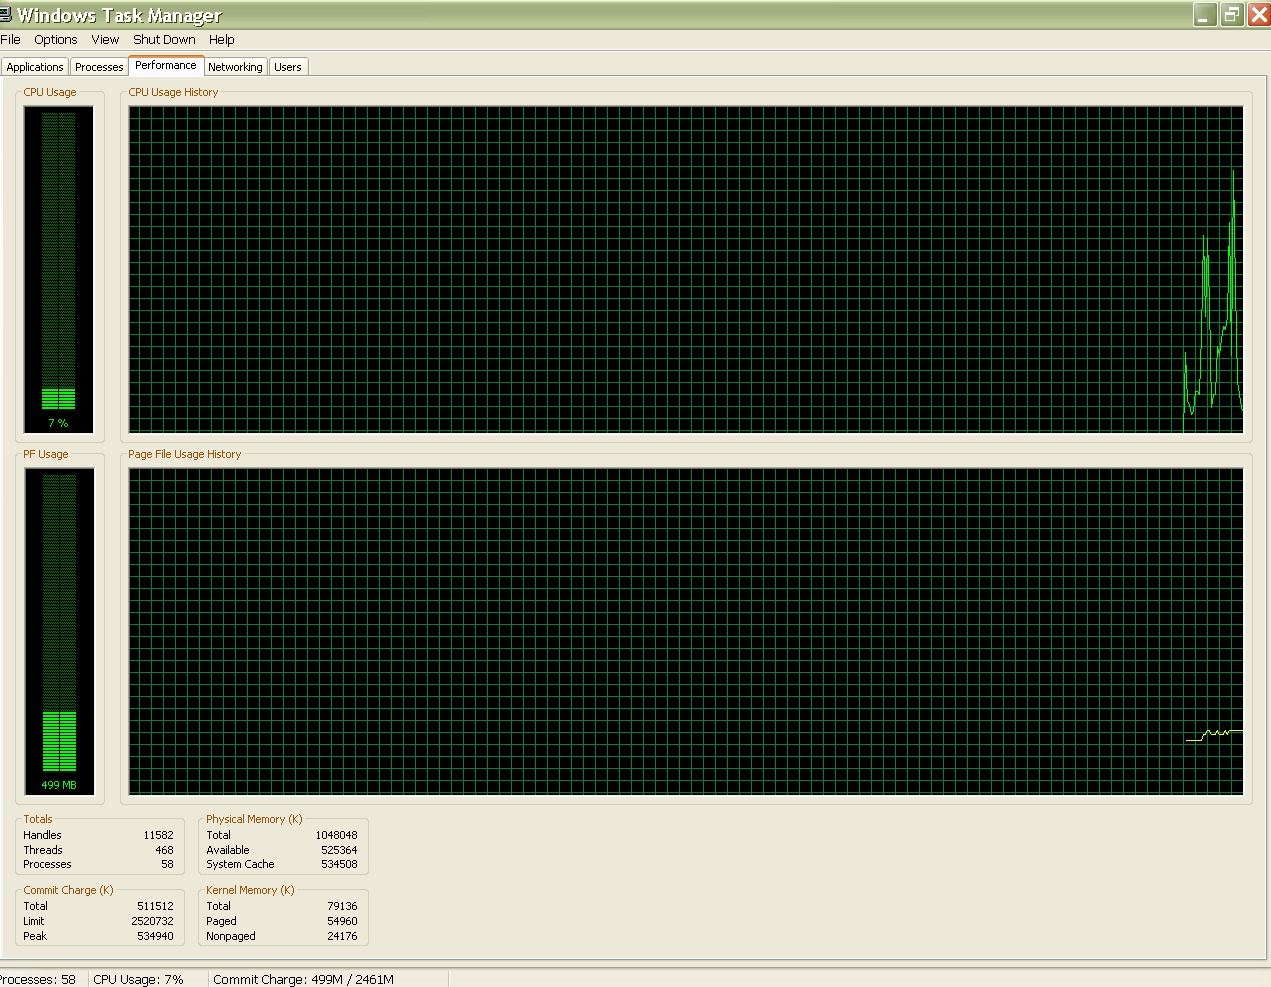
Task: Click the Task Manager title bar icon
Action: [5, 14]
